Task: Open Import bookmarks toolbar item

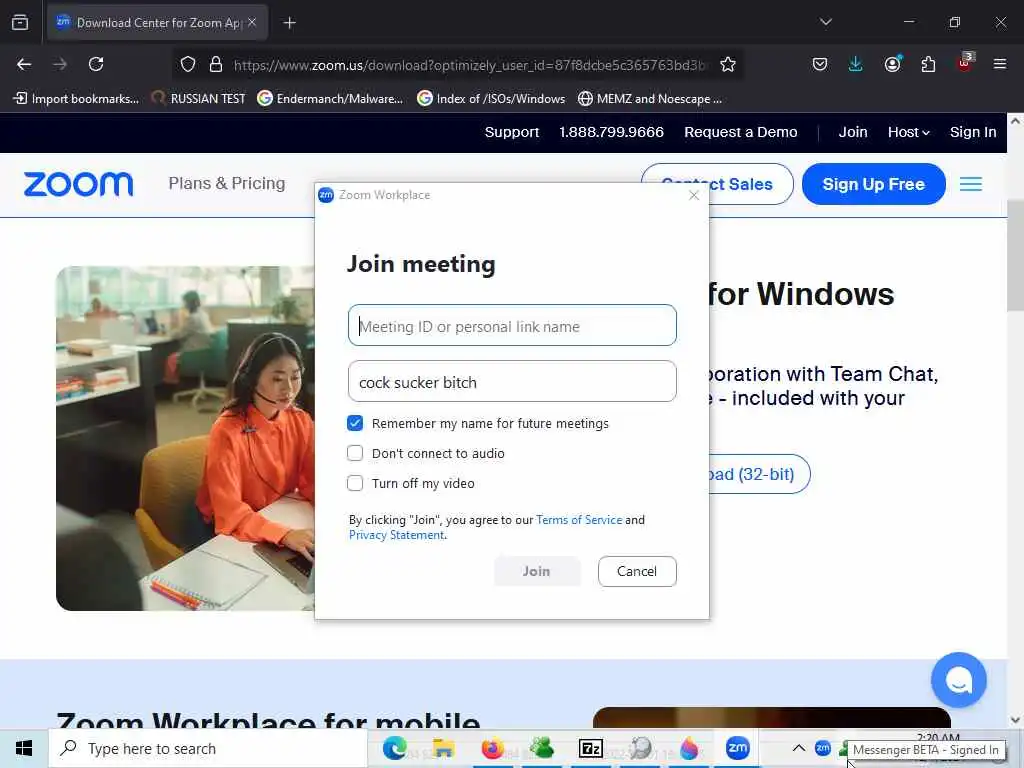Action: tap(76, 99)
